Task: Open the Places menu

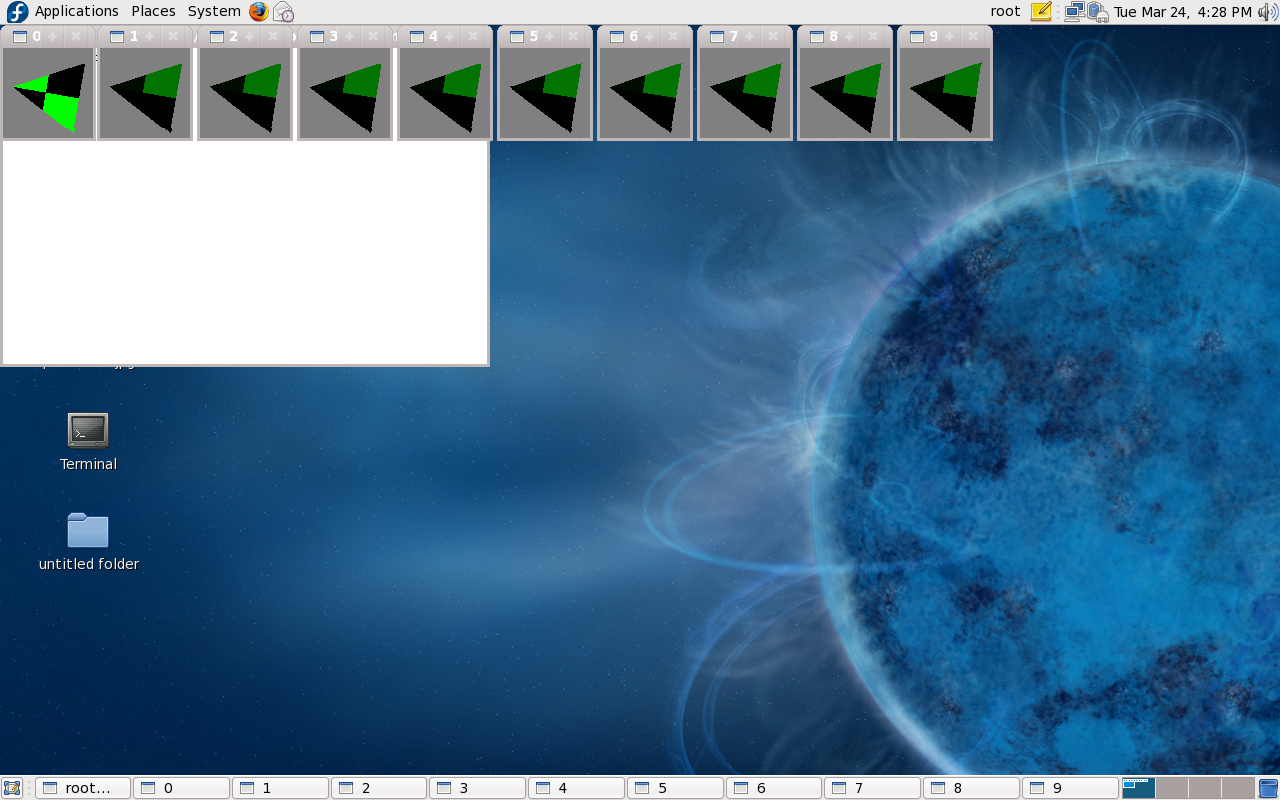Action: click(x=153, y=11)
